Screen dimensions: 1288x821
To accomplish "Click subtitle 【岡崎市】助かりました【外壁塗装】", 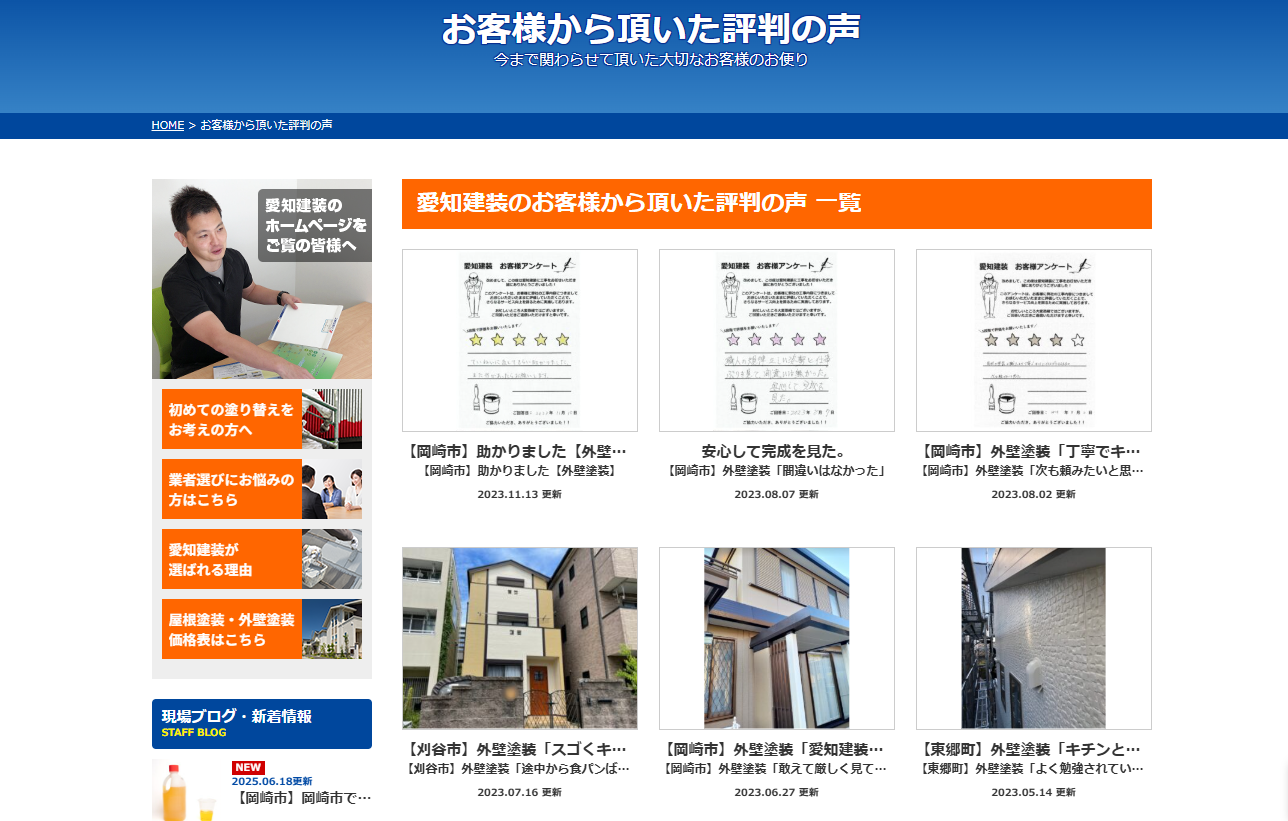I will (x=520, y=470).
